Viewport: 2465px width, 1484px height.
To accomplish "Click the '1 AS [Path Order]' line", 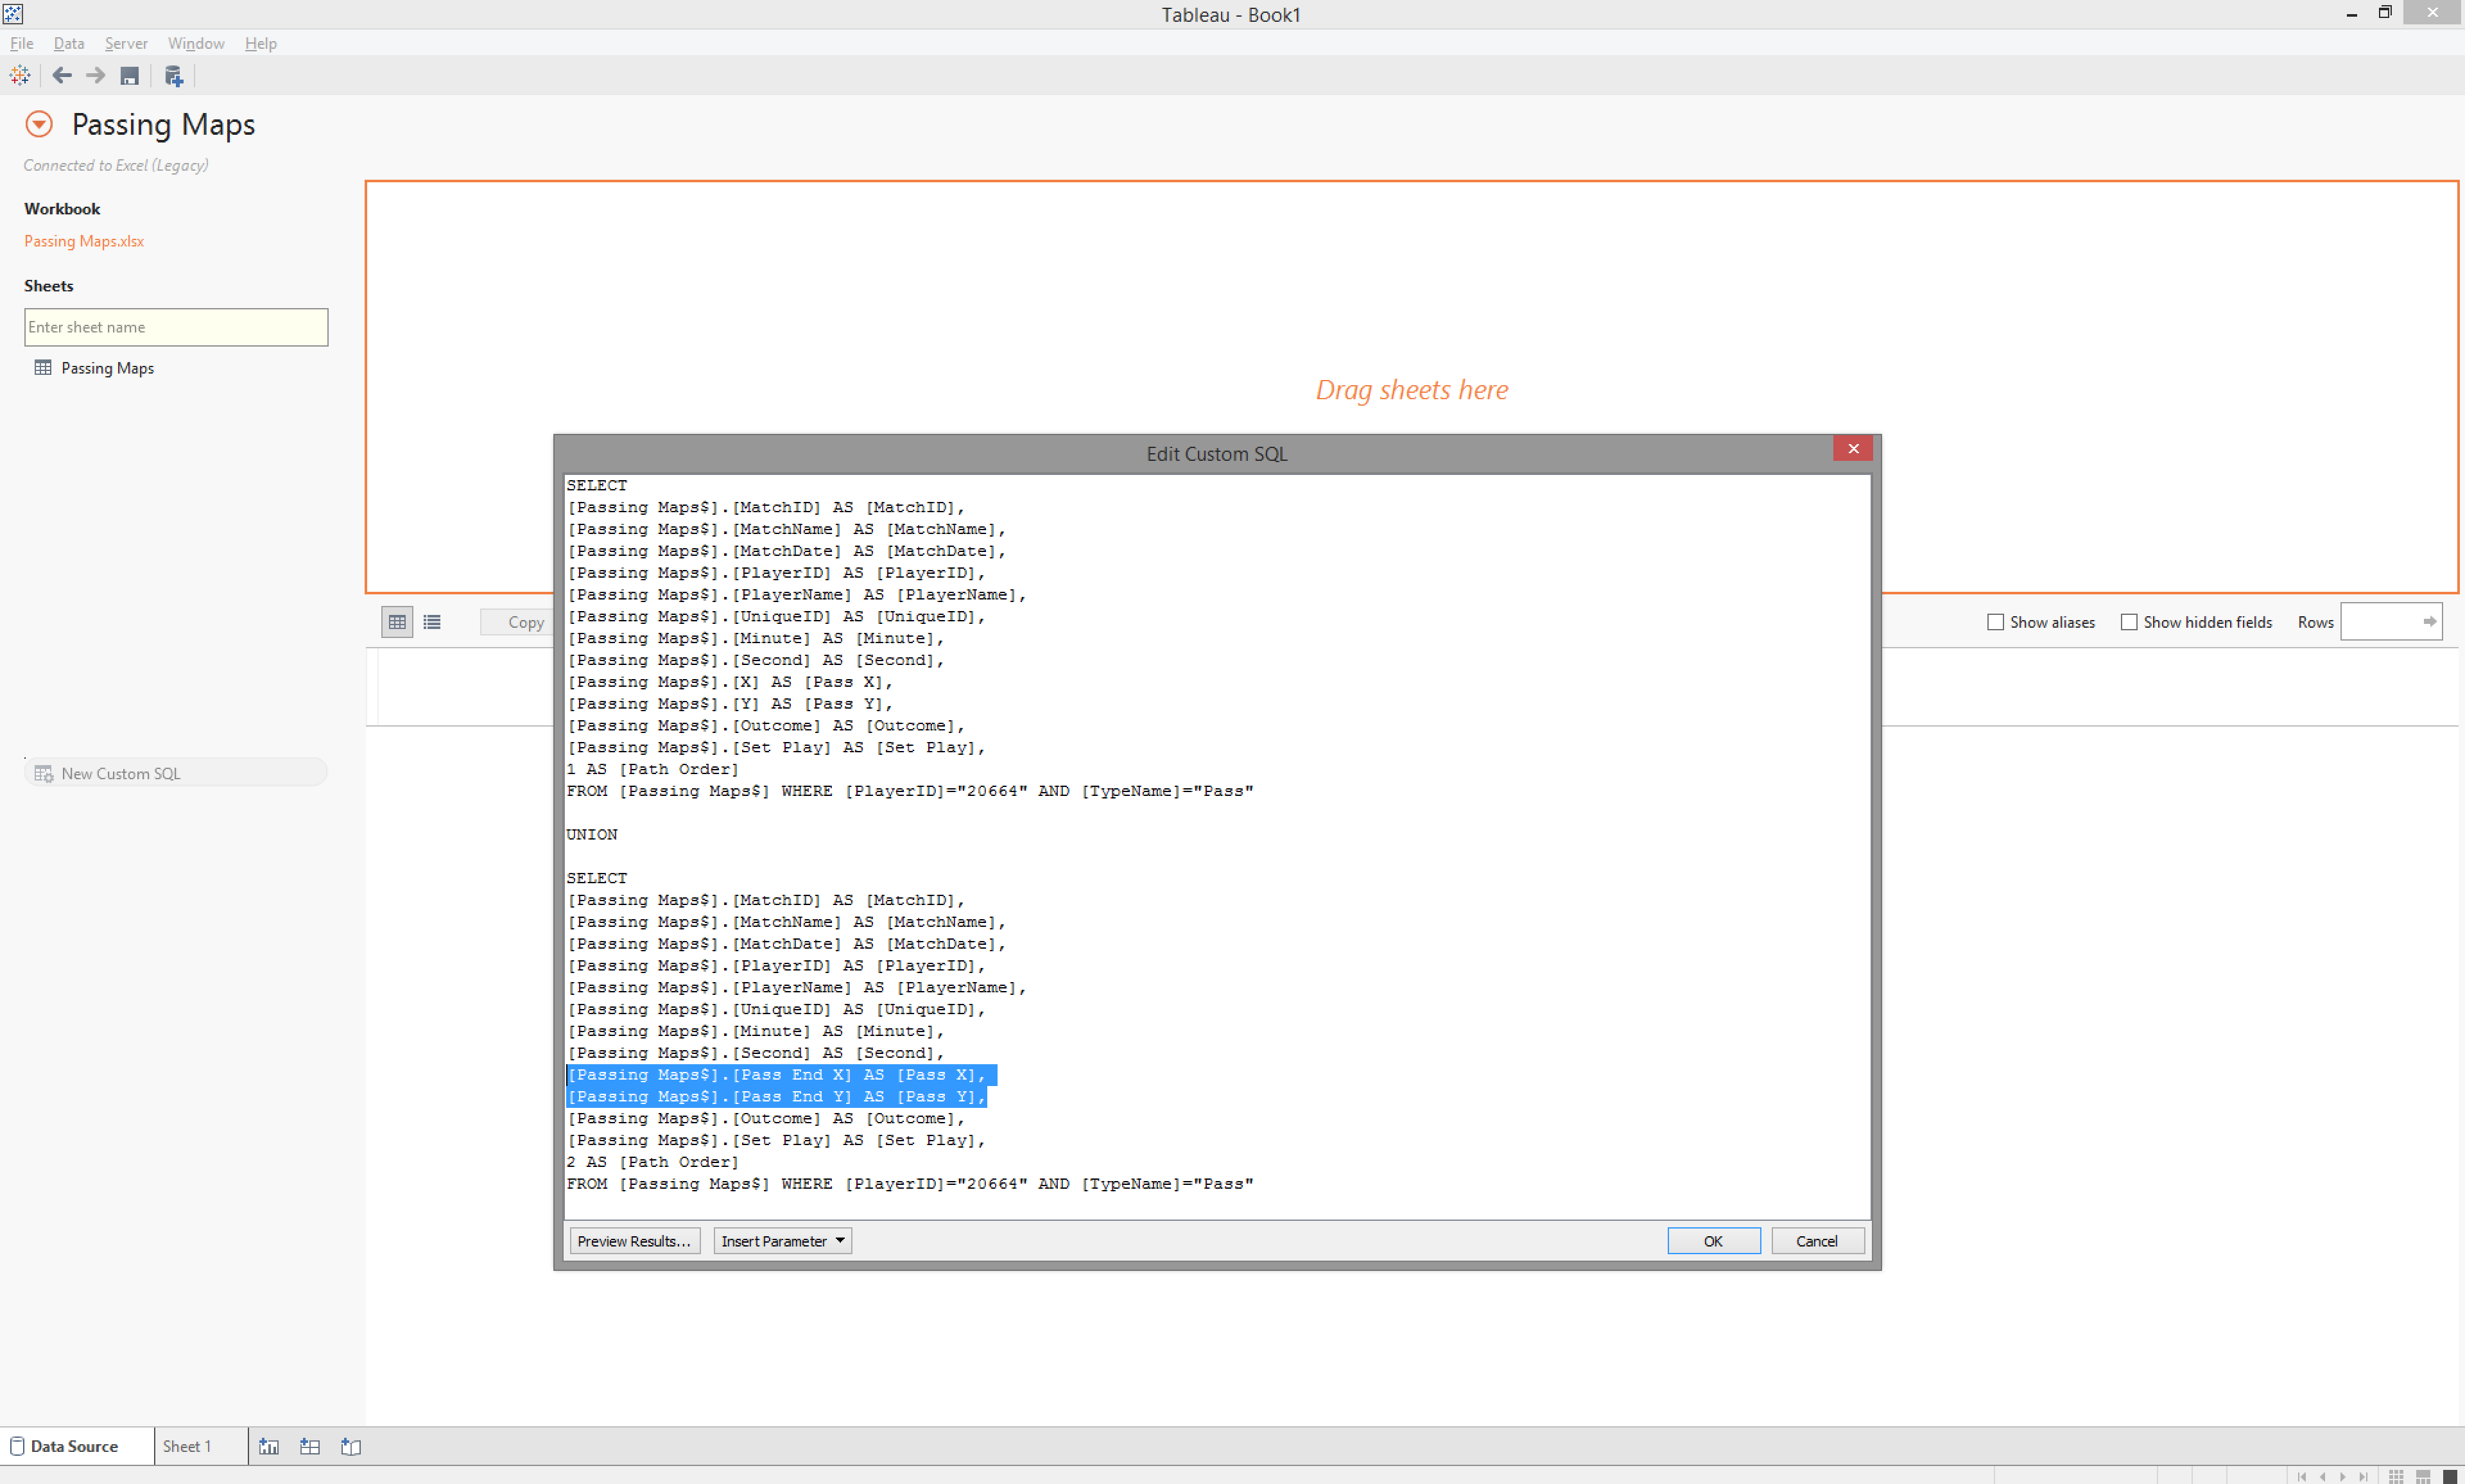I will (x=652, y=770).
